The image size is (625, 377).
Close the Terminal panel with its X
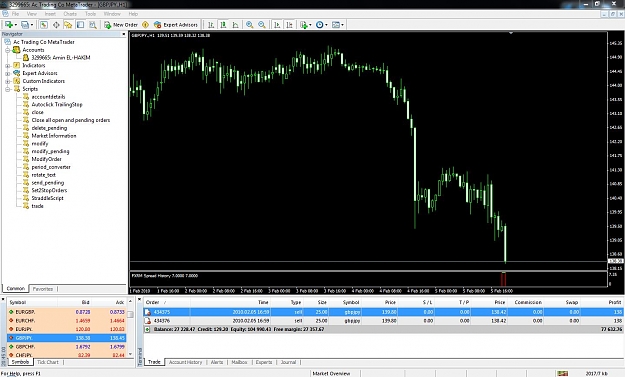click(140, 299)
